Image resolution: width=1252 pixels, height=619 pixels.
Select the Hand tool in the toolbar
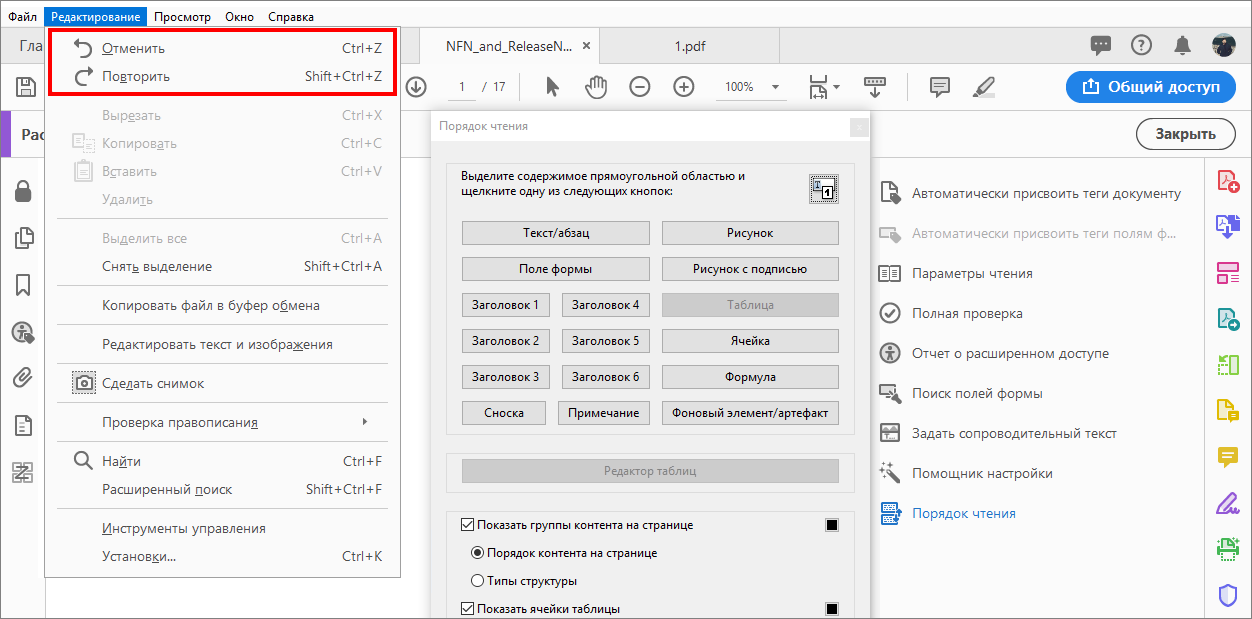pos(596,86)
